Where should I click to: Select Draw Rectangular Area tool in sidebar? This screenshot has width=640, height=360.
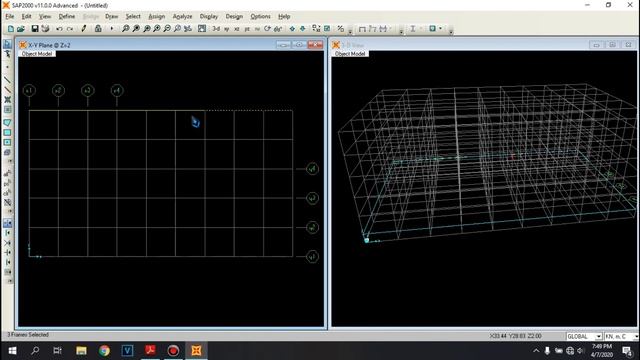point(7,133)
